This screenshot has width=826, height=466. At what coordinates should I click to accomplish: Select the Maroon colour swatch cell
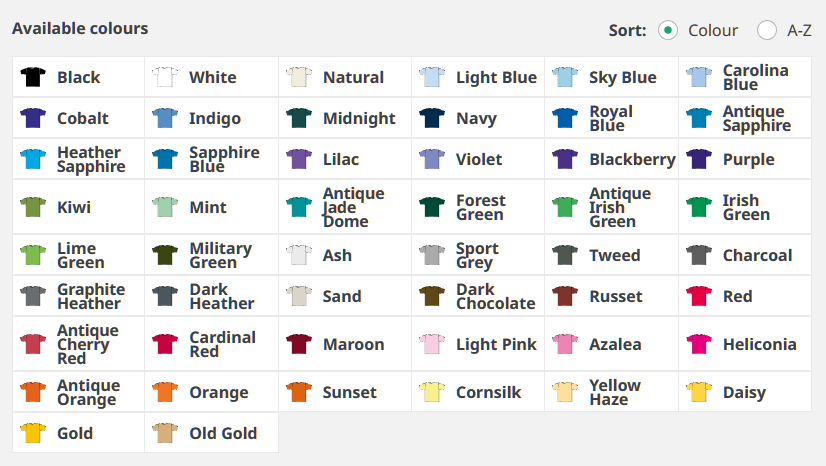click(344, 344)
